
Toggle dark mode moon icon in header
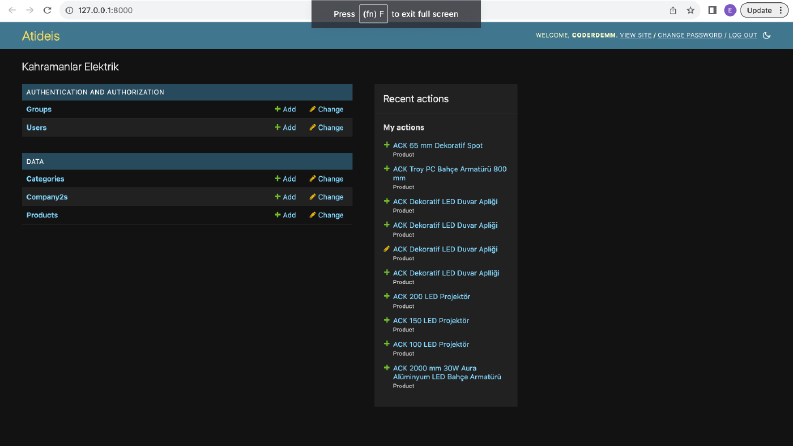tap(767, 35)
